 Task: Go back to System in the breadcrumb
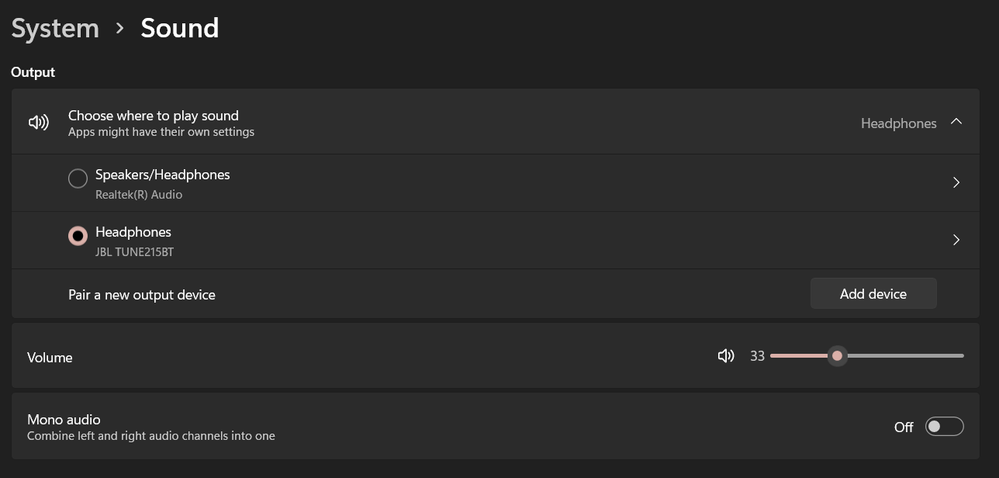55,28
